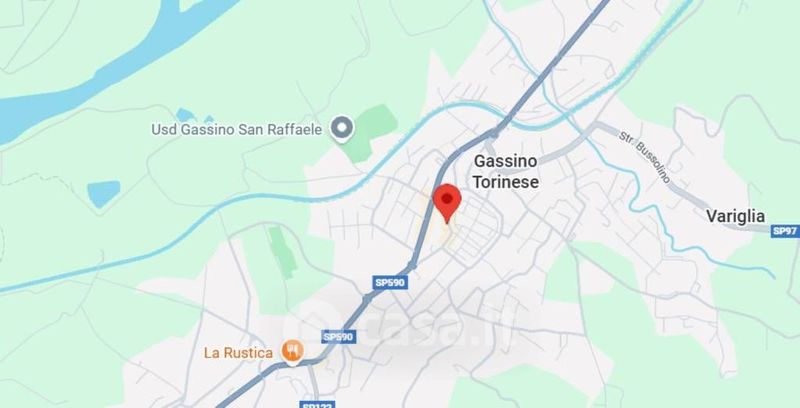Screen dimensions: 800x408
Task: Click the road badge cut off at bottom edge
Action: tap(317, 405)
